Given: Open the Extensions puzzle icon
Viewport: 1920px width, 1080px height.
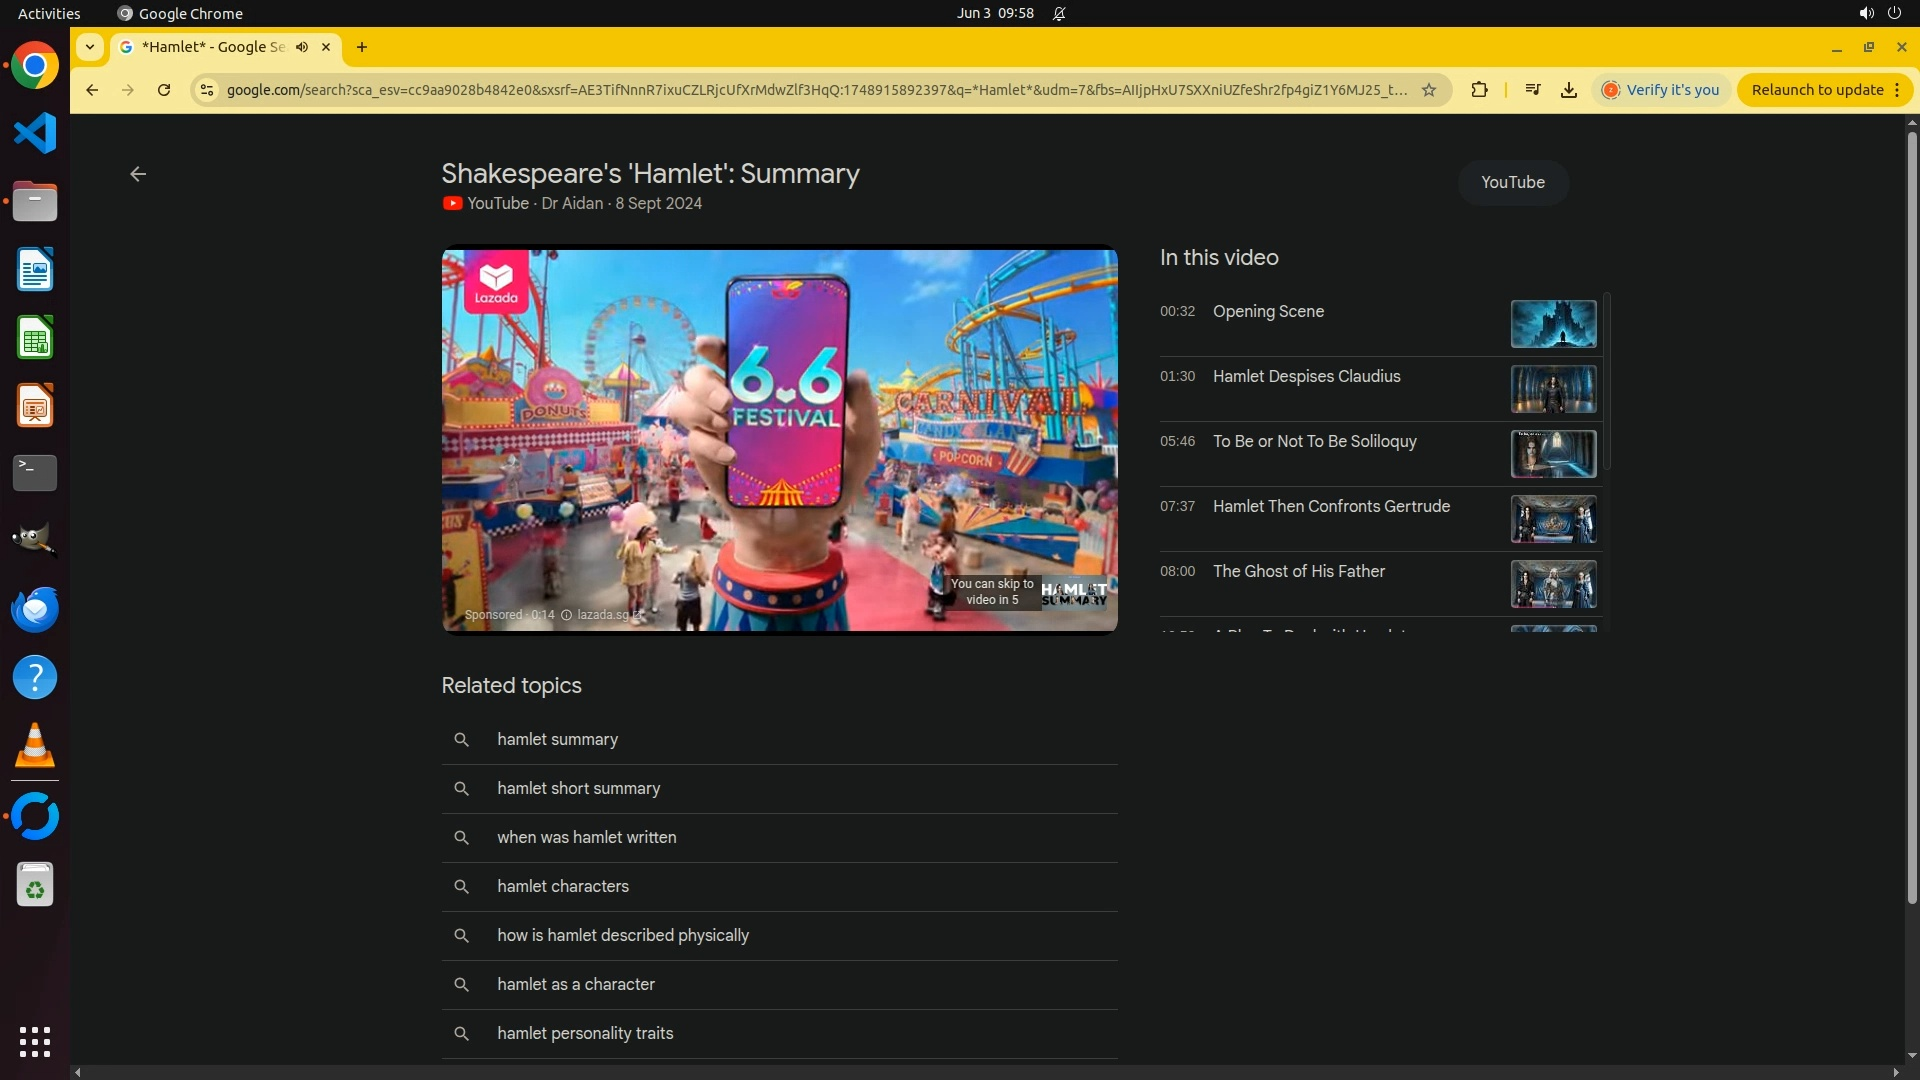Looking at the screenshot, I should [x=1479, y=90].
